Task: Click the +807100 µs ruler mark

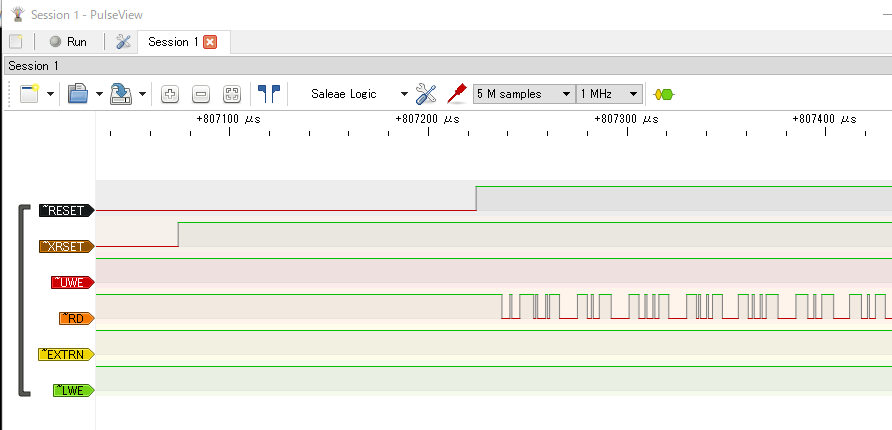Action: pos(229,119)
